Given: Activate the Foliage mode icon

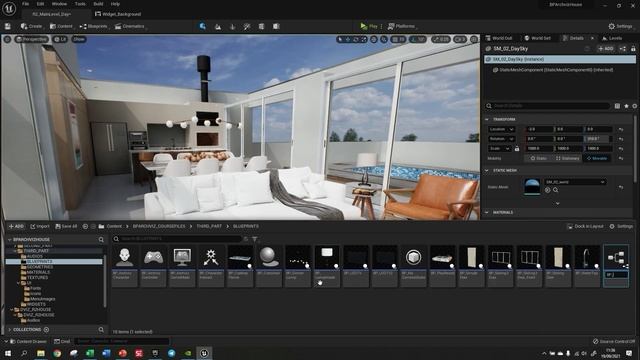Looking at the screenshot, I should click(232, 27).
